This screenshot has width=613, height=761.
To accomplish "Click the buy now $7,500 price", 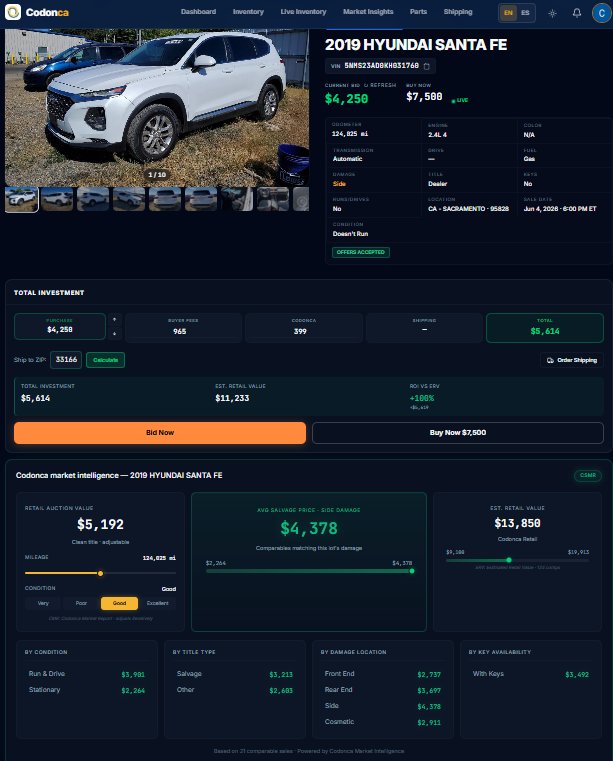I will coord(424,97).
